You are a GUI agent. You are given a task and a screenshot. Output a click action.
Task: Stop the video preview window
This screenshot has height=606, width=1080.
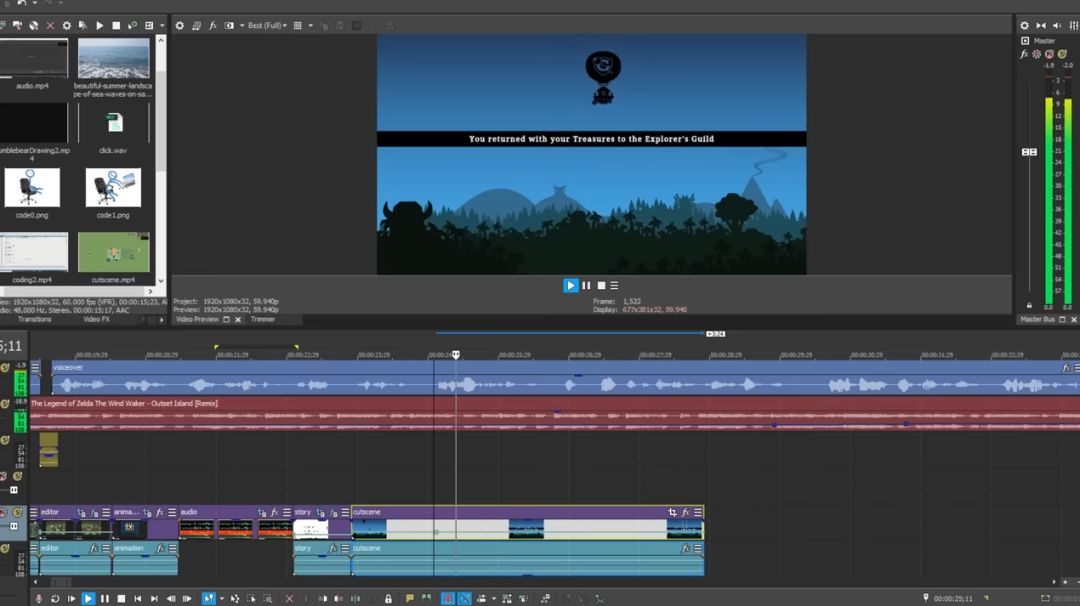point(601,285)
